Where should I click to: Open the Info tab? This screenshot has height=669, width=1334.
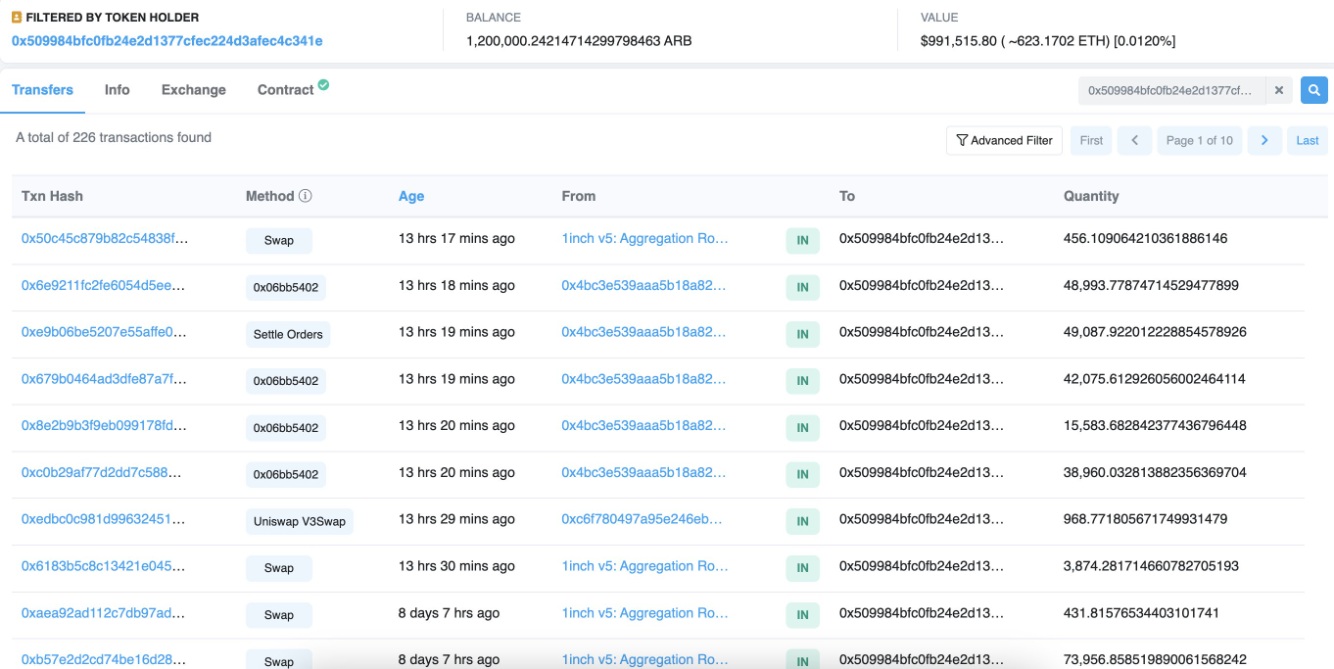pos(117,88)
